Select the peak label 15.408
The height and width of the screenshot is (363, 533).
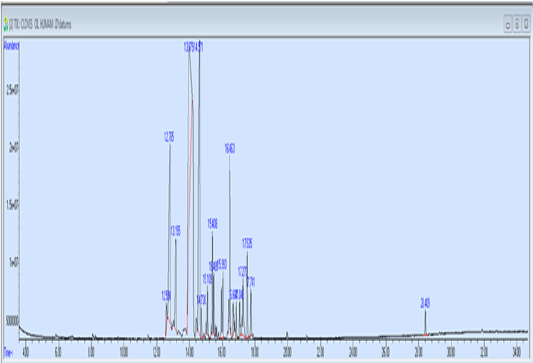[212, 224]
